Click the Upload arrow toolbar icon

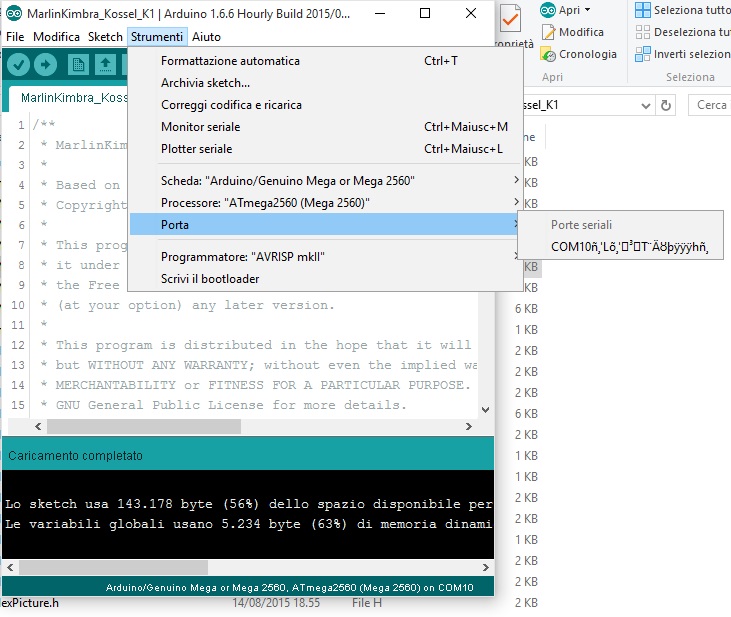pyautogui.click(x=46, y=64)
